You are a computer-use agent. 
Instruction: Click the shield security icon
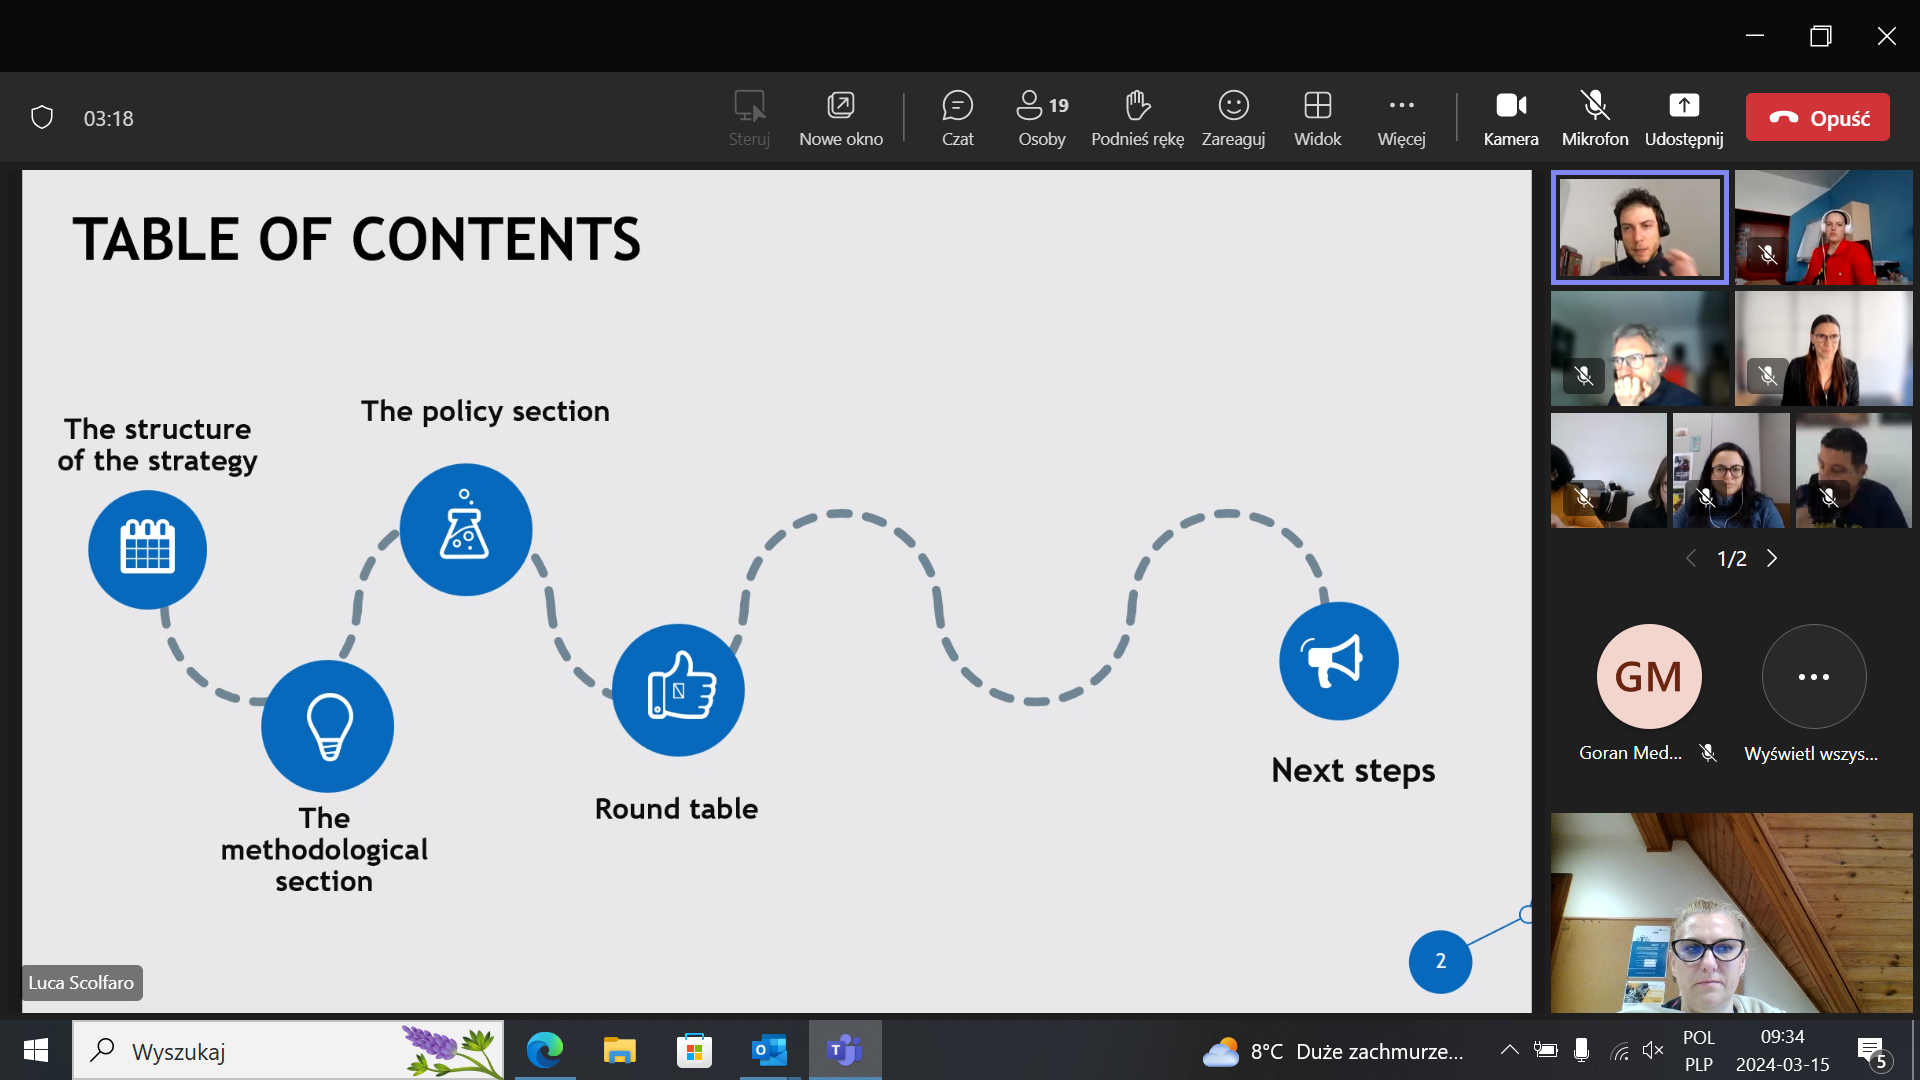click(42, 118)
